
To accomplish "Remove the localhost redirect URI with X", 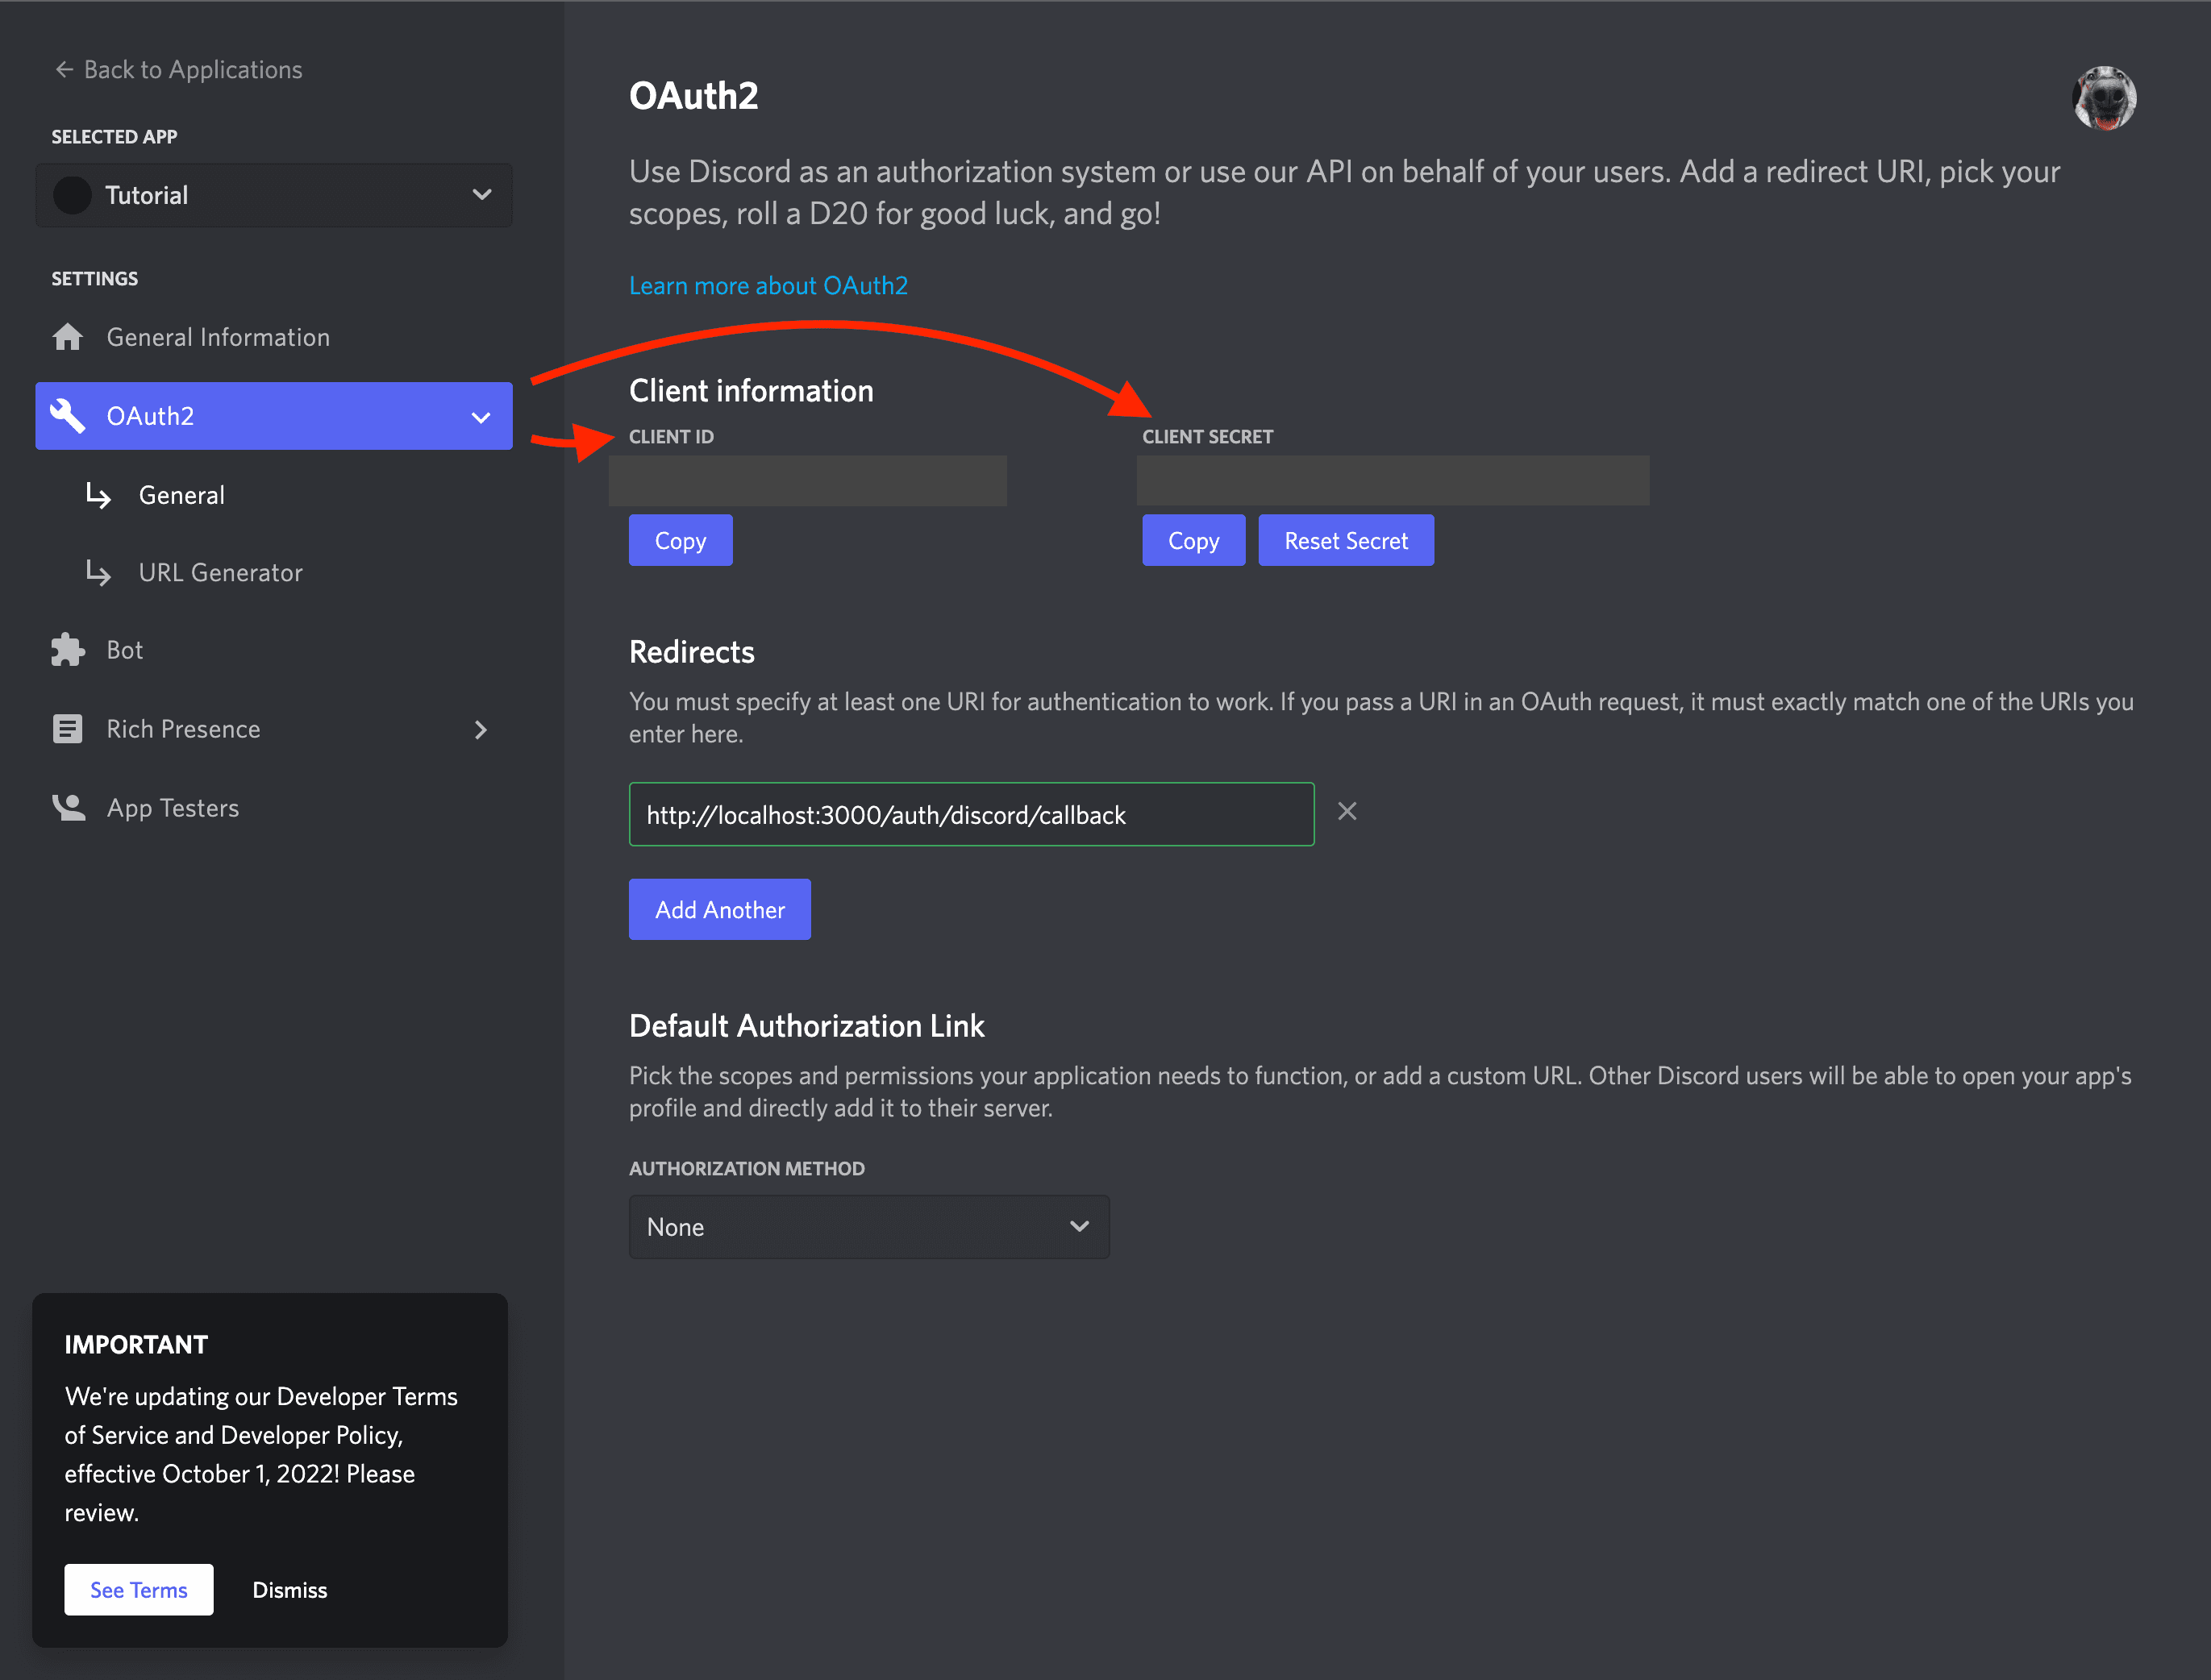I will point(1347,811).
